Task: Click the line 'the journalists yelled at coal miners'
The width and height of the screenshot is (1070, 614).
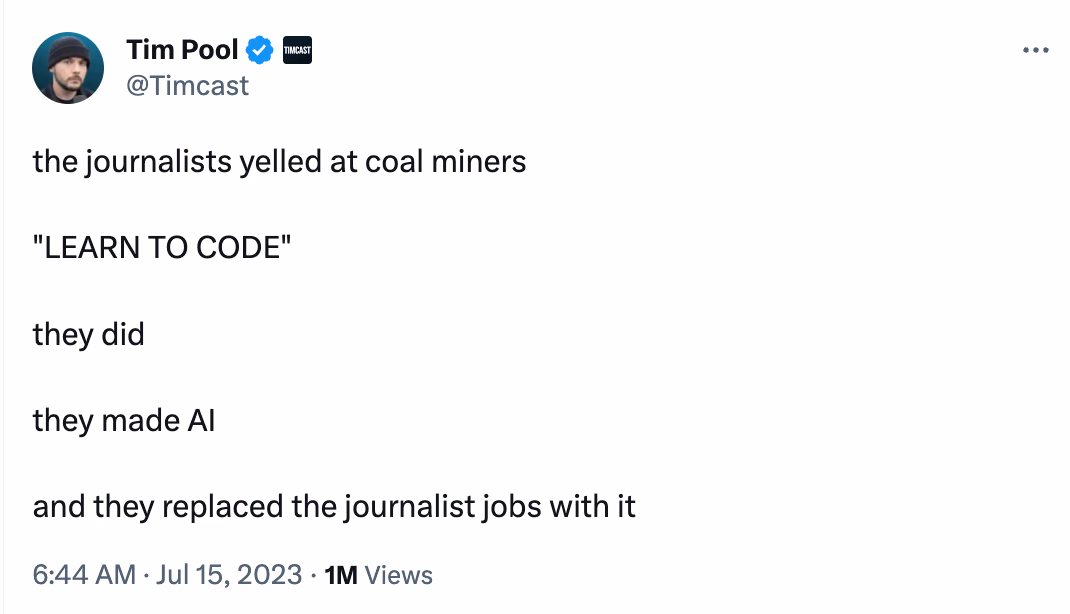Action: pos(280,162)
